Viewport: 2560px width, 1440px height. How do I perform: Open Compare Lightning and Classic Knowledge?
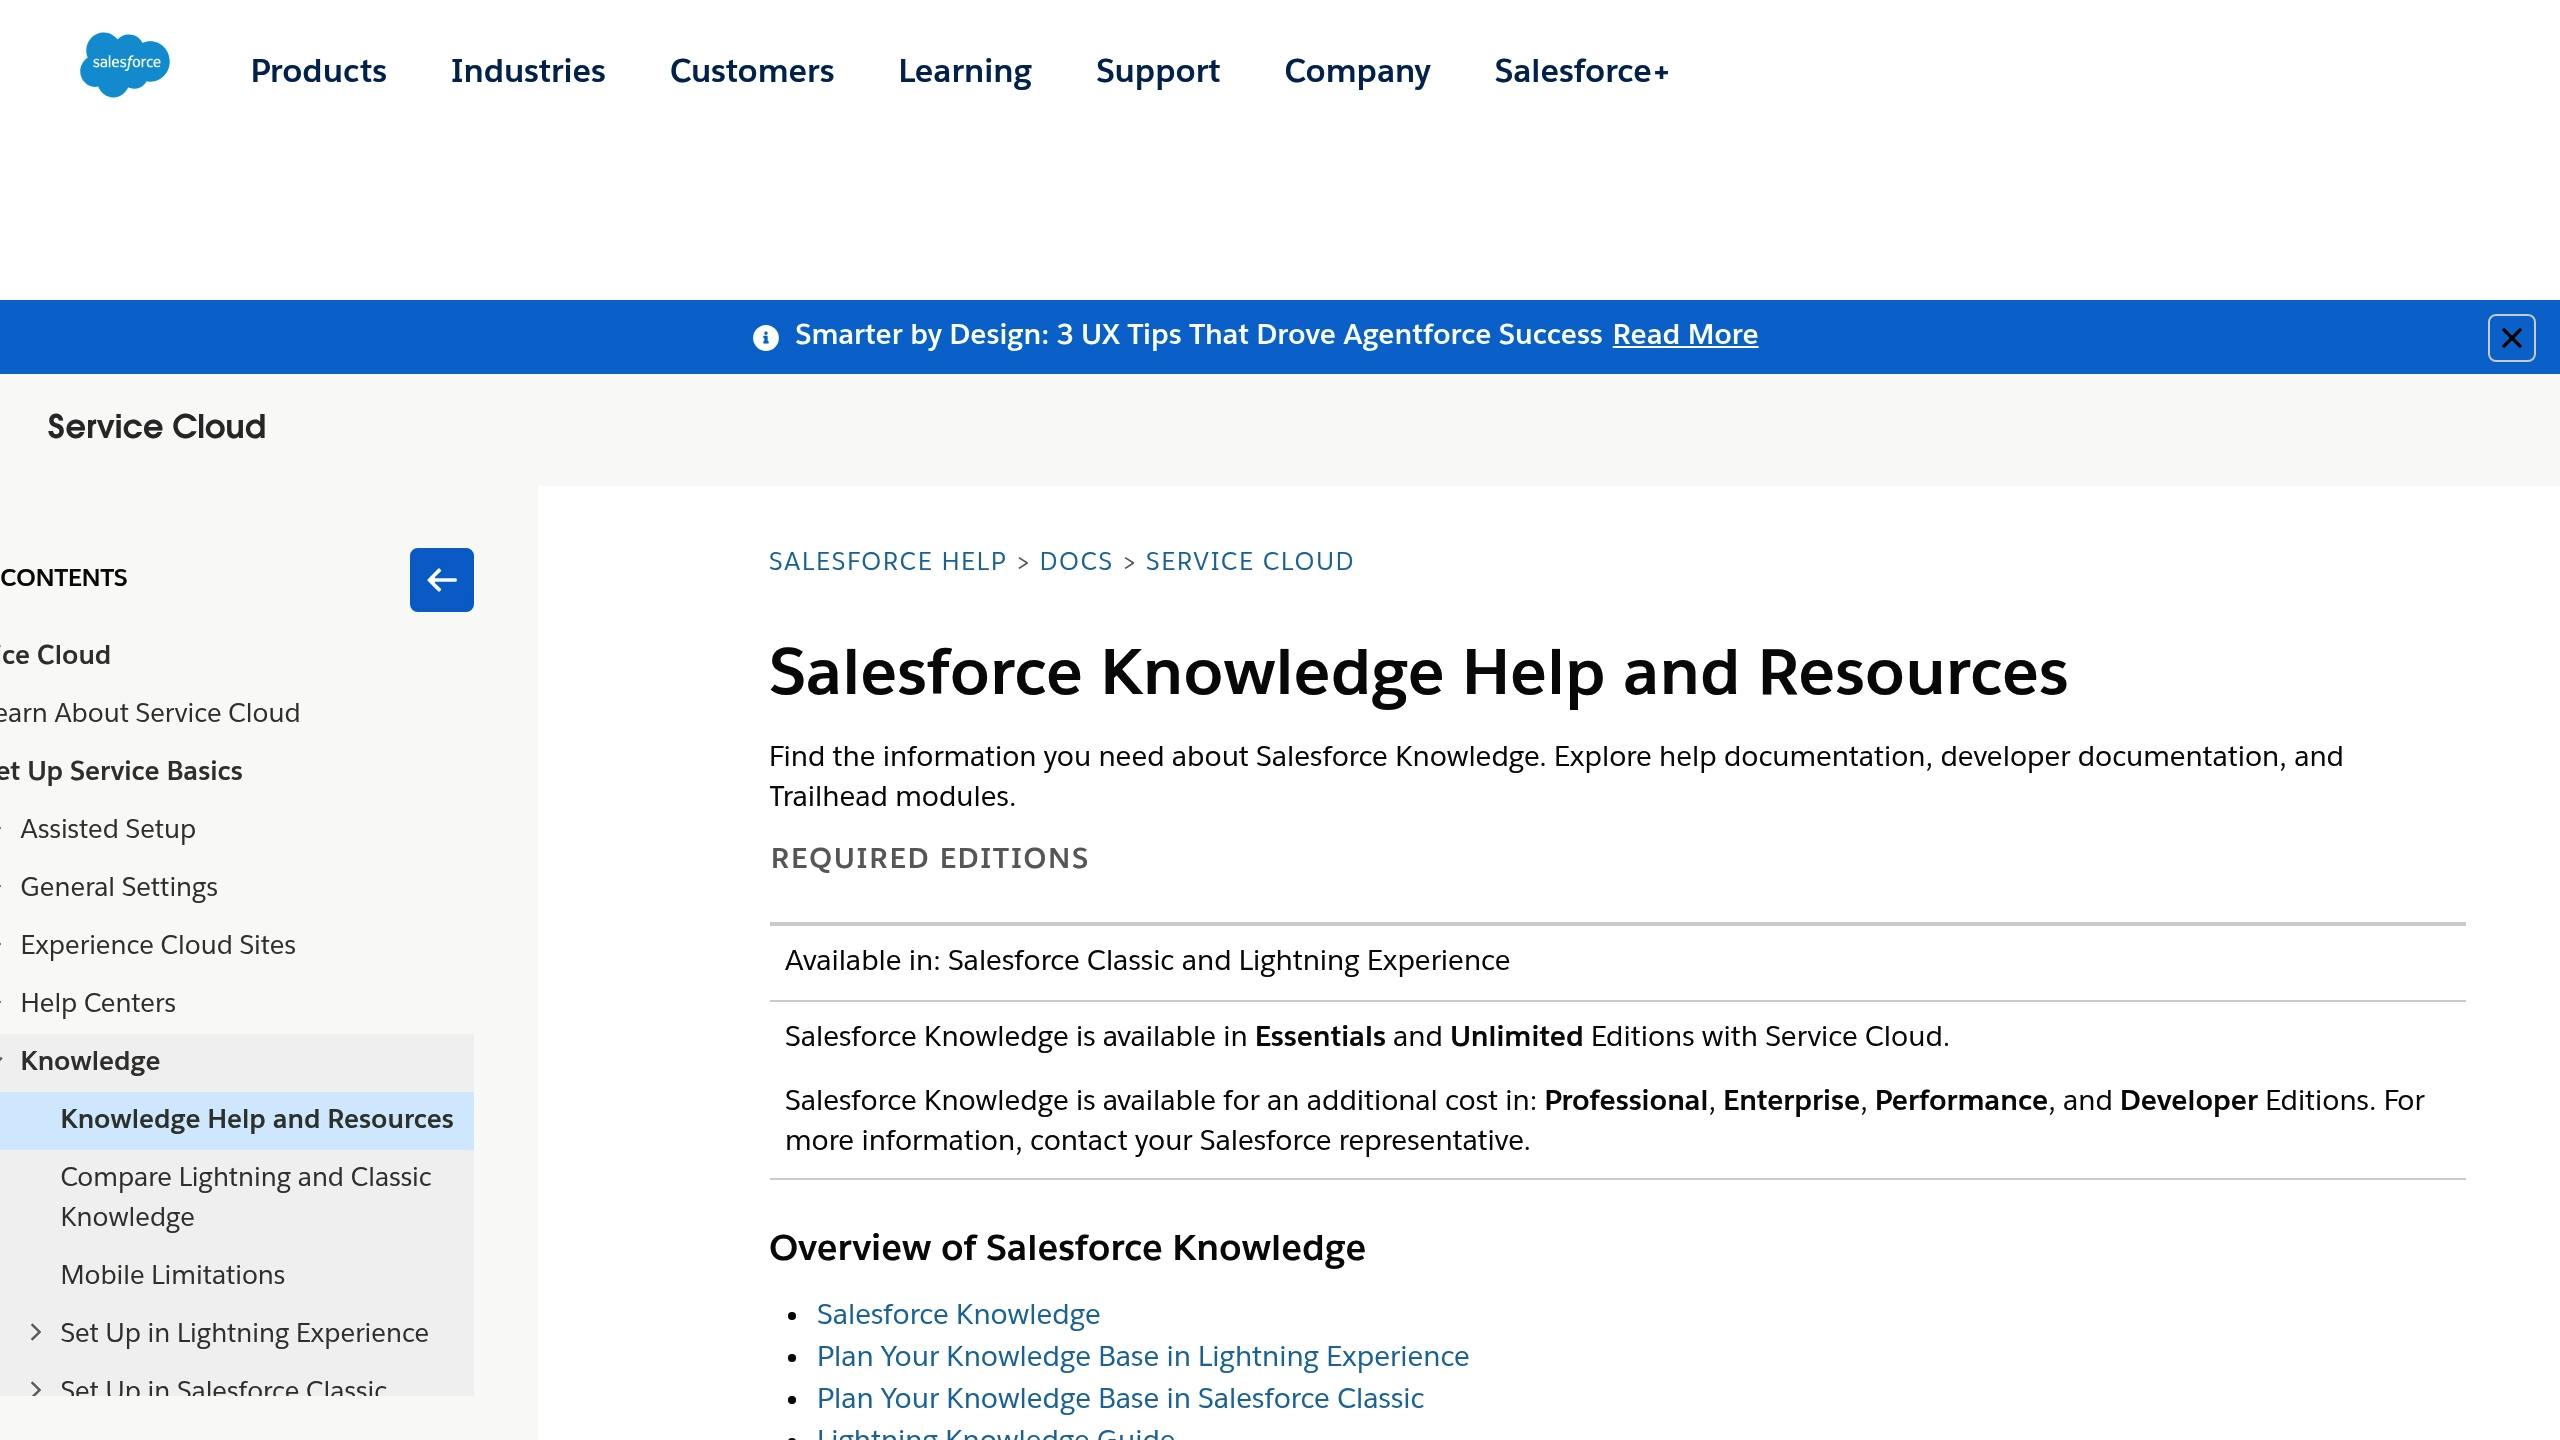(246, 1197)
